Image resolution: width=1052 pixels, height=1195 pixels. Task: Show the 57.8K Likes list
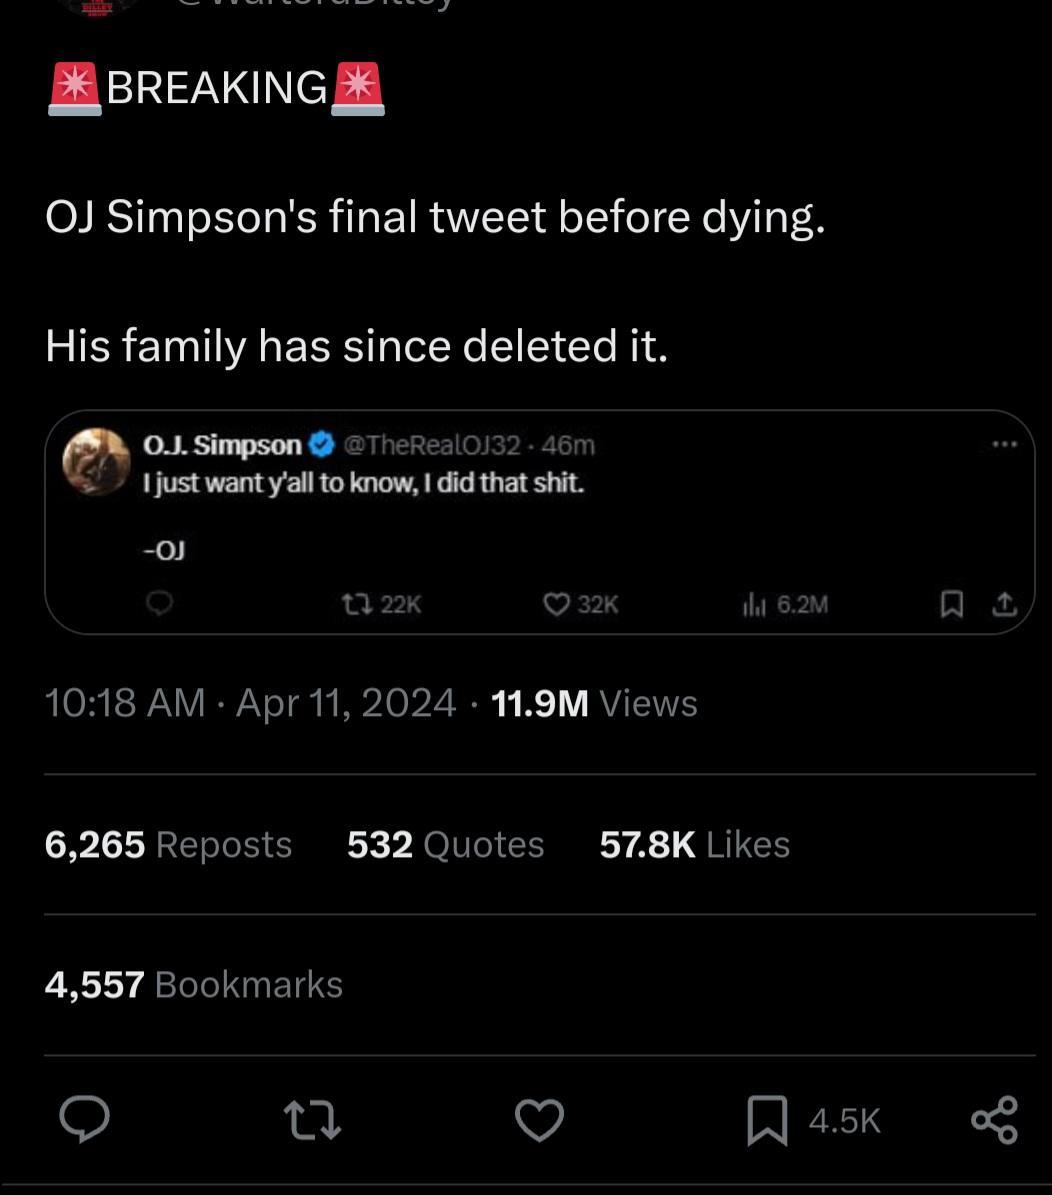click(x=694, y=844)
